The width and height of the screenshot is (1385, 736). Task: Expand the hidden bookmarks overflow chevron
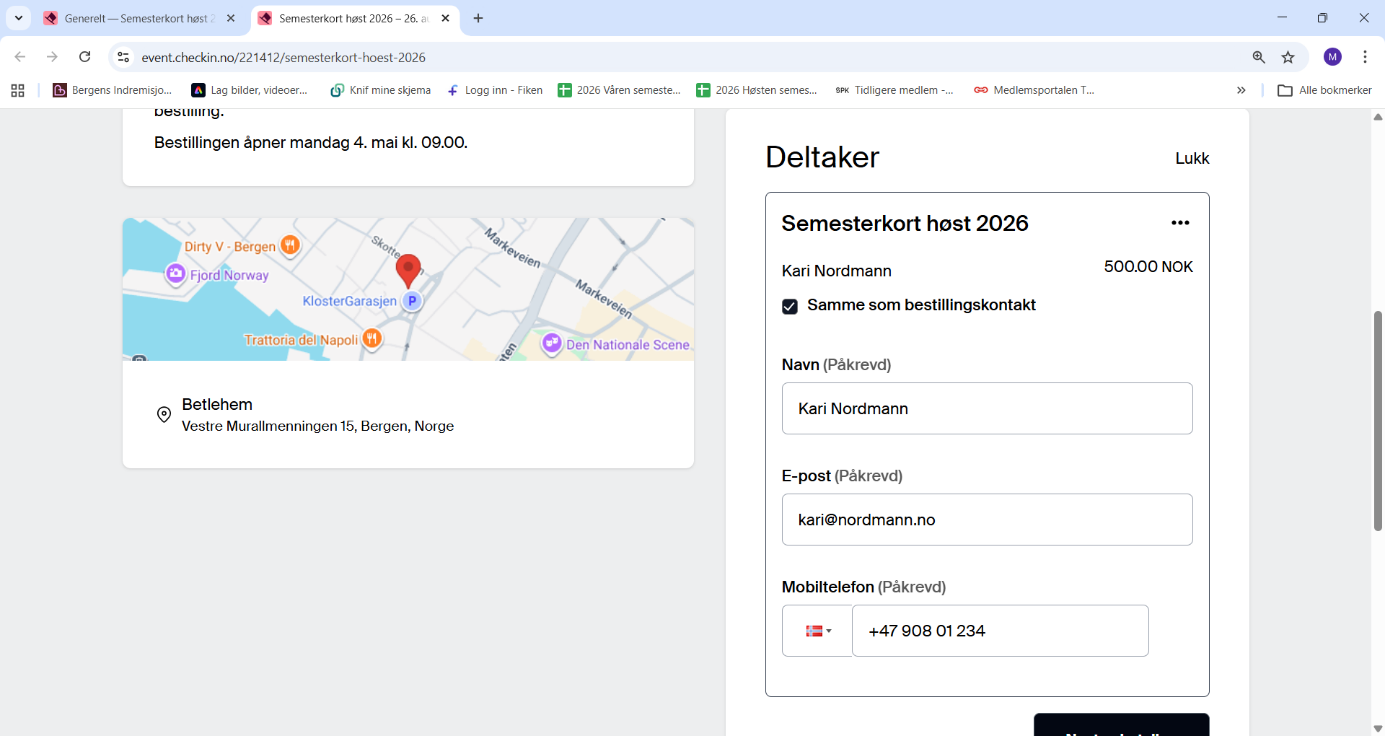[1241, 90]
